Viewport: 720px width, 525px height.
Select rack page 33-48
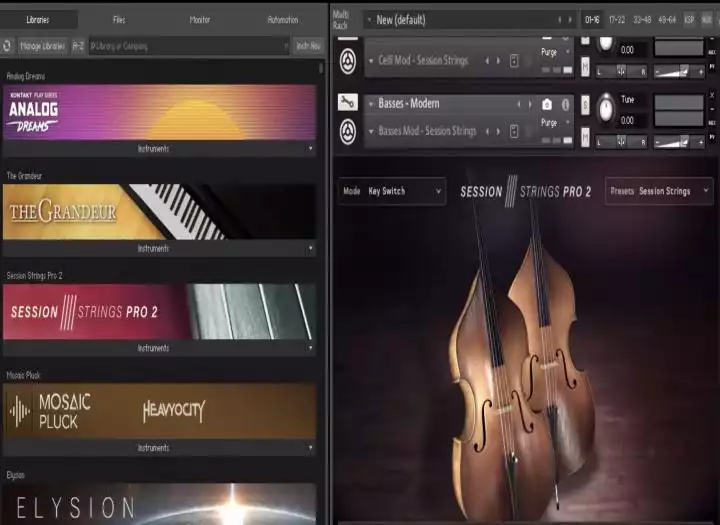pyautogui.click(x=642, y=20)
